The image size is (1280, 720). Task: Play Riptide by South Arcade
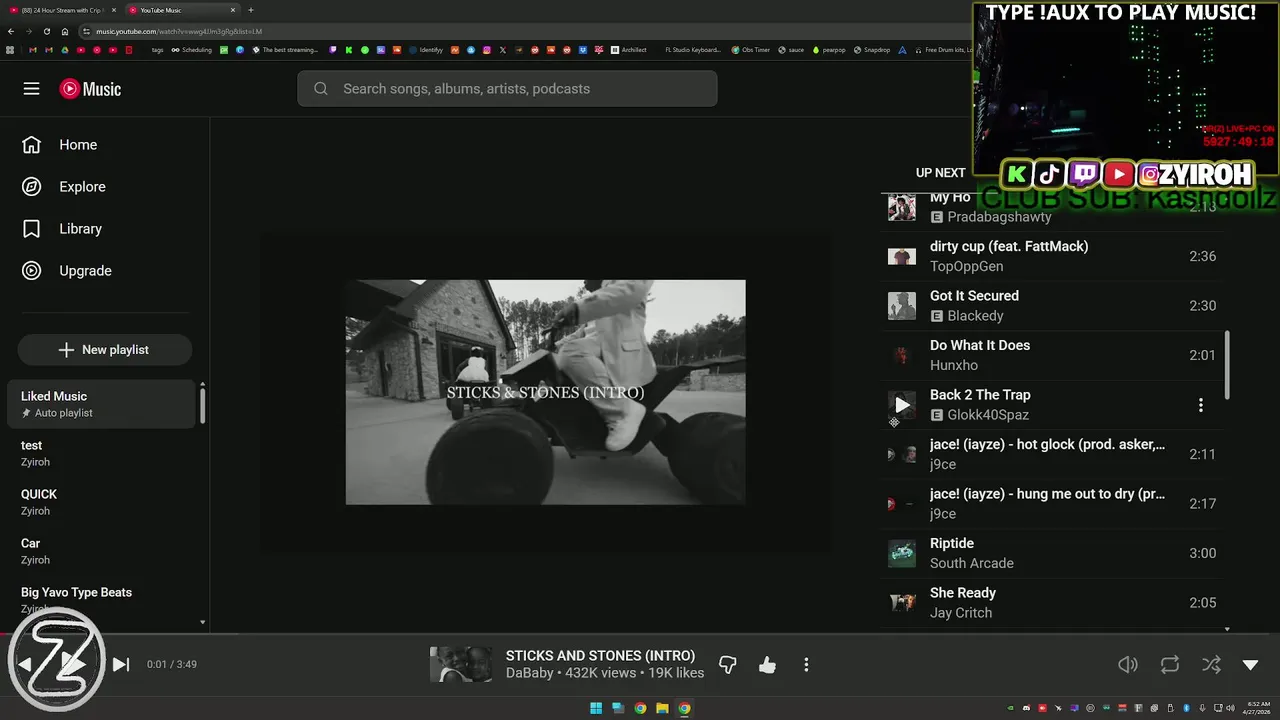click(x=1053, y=553)
